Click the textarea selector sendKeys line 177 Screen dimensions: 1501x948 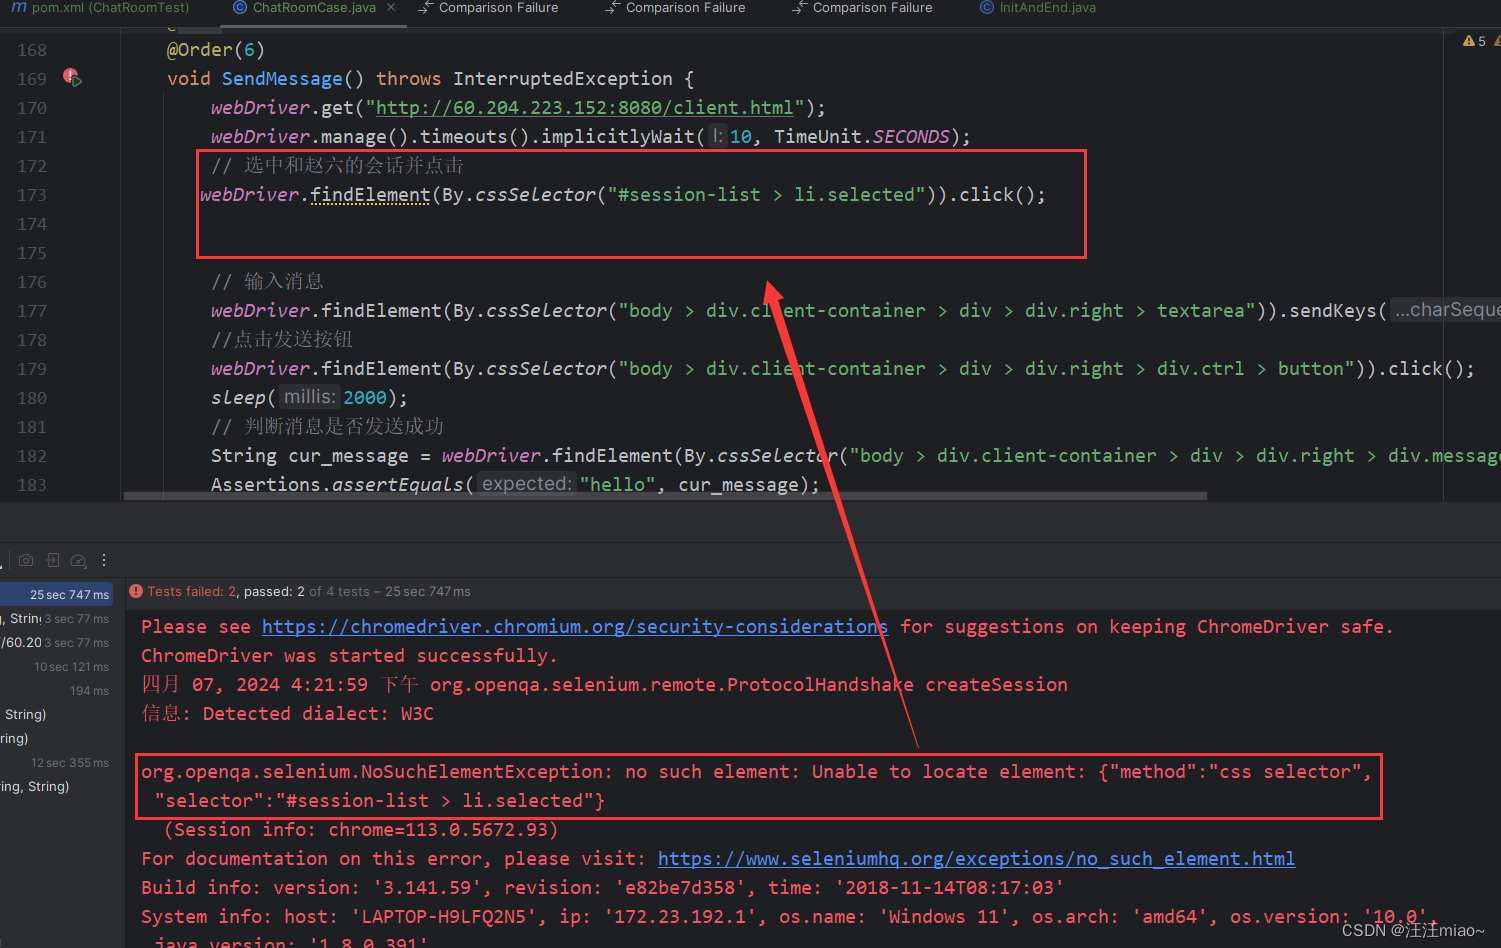(x=855, y=311)
